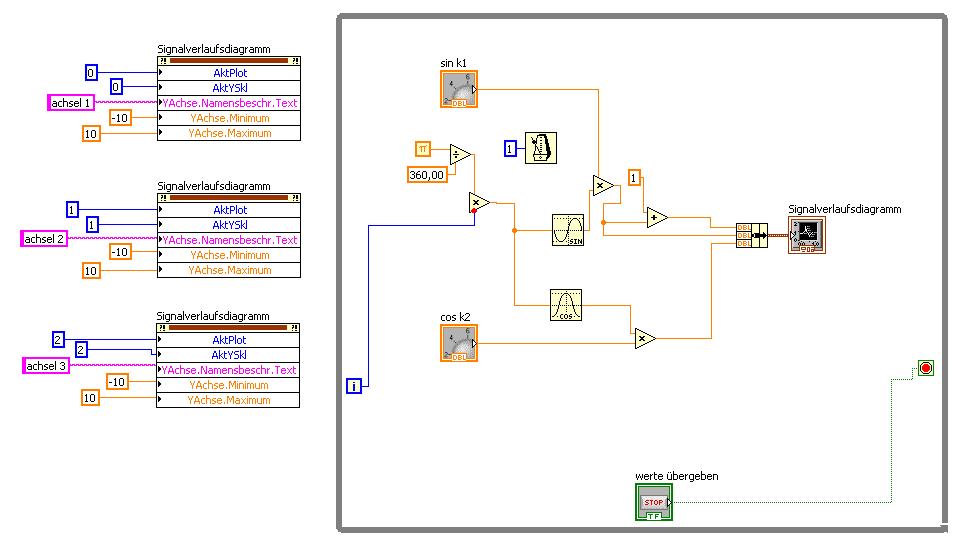Click YAchse.Maximum in second property node
Screen dimensions: 974x556
[229, 270]
